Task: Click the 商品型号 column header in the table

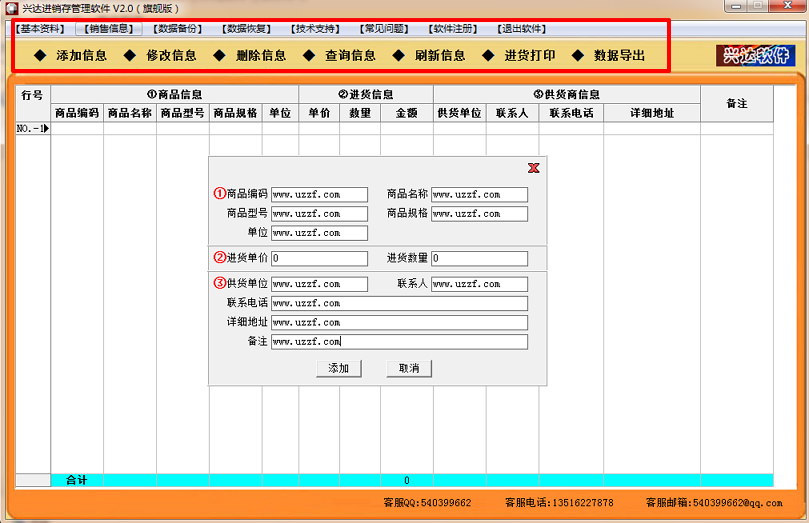Action: pyautogui.click(x=183, y=113)
